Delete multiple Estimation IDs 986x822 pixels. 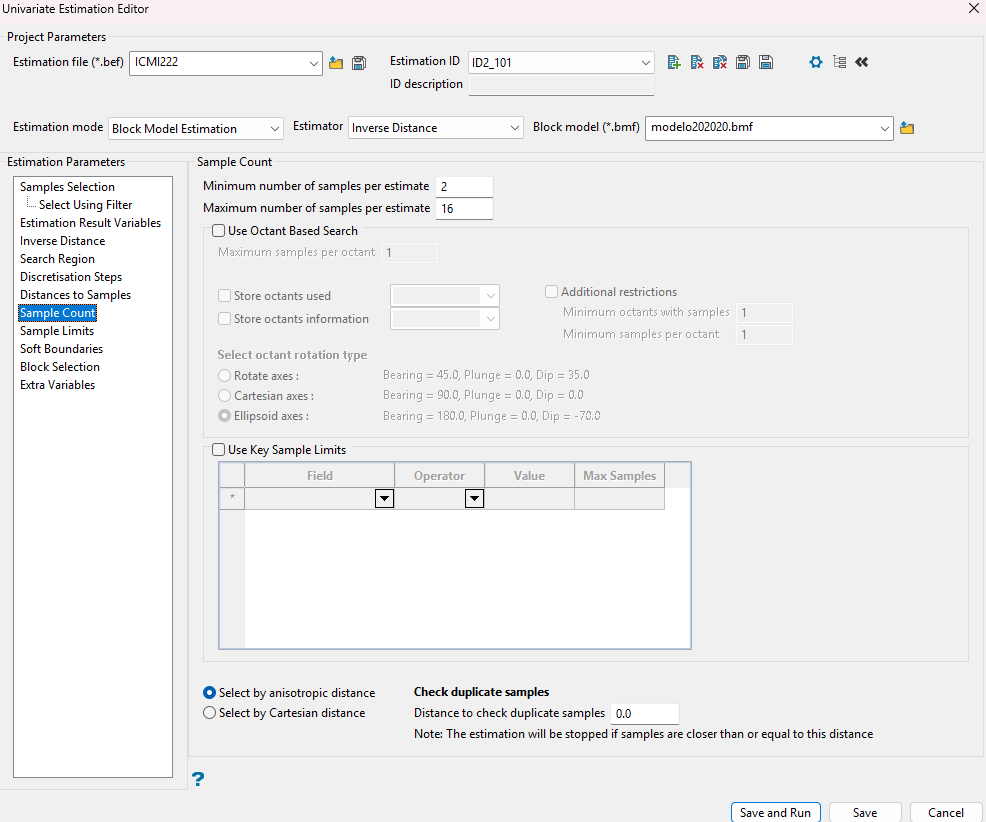pyautogui.click(x=720, y=62)
